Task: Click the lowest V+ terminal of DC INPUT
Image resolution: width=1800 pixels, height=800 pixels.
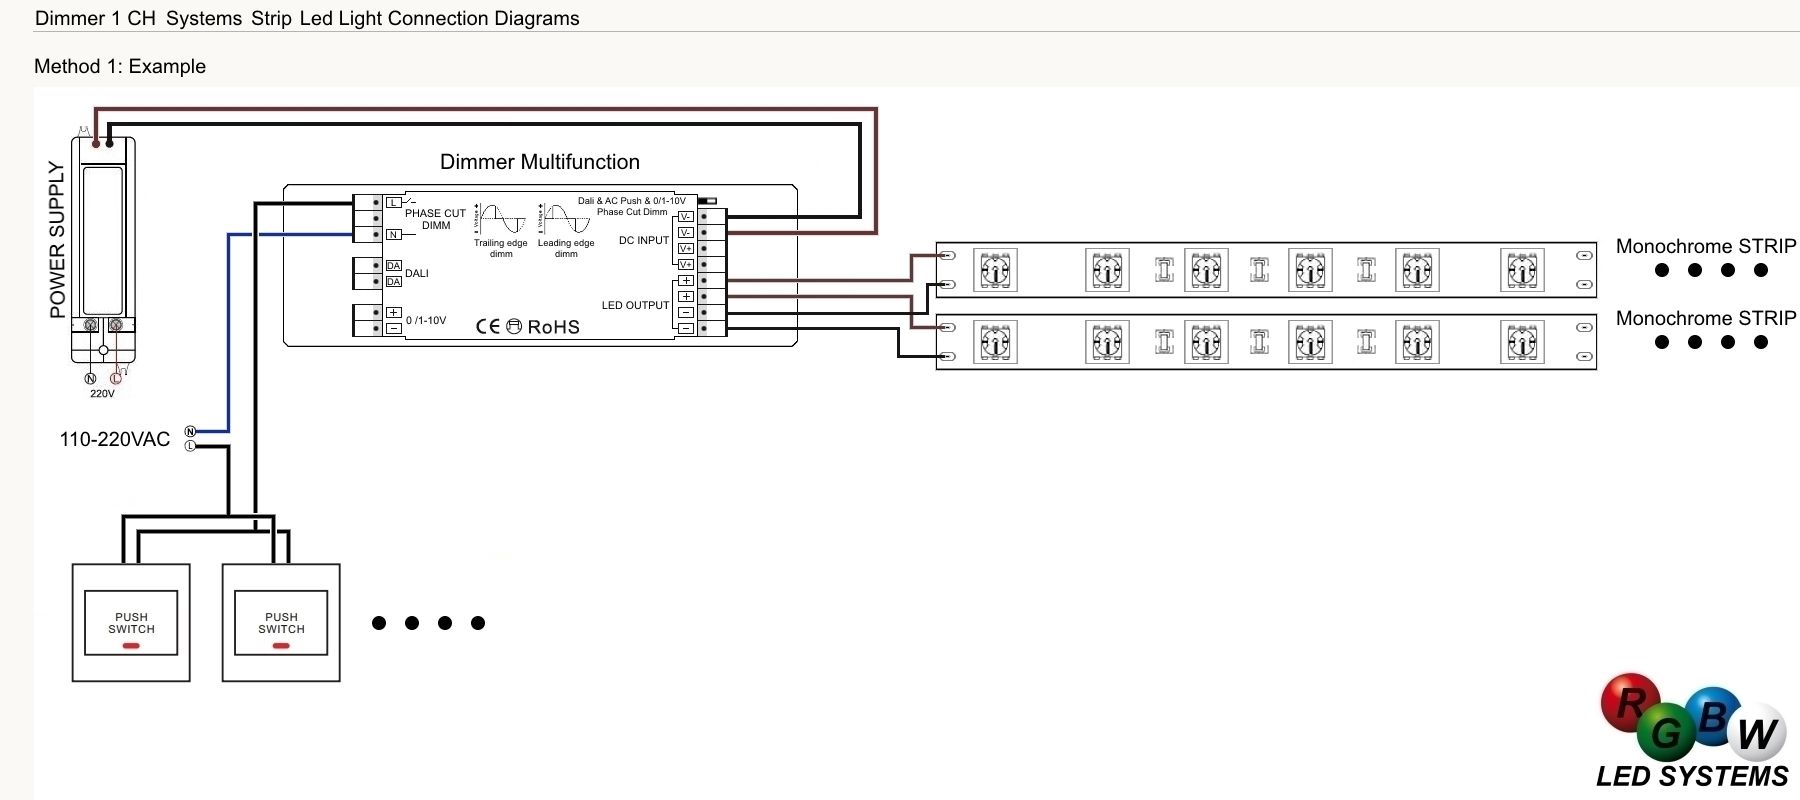Action: 686,264
